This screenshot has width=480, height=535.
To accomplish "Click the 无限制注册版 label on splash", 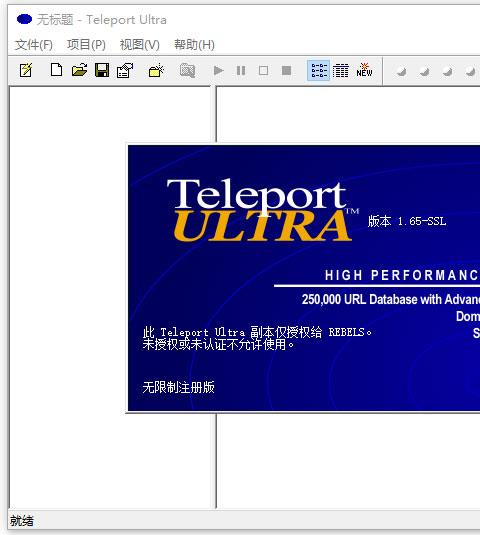I will tap(178, 387).
